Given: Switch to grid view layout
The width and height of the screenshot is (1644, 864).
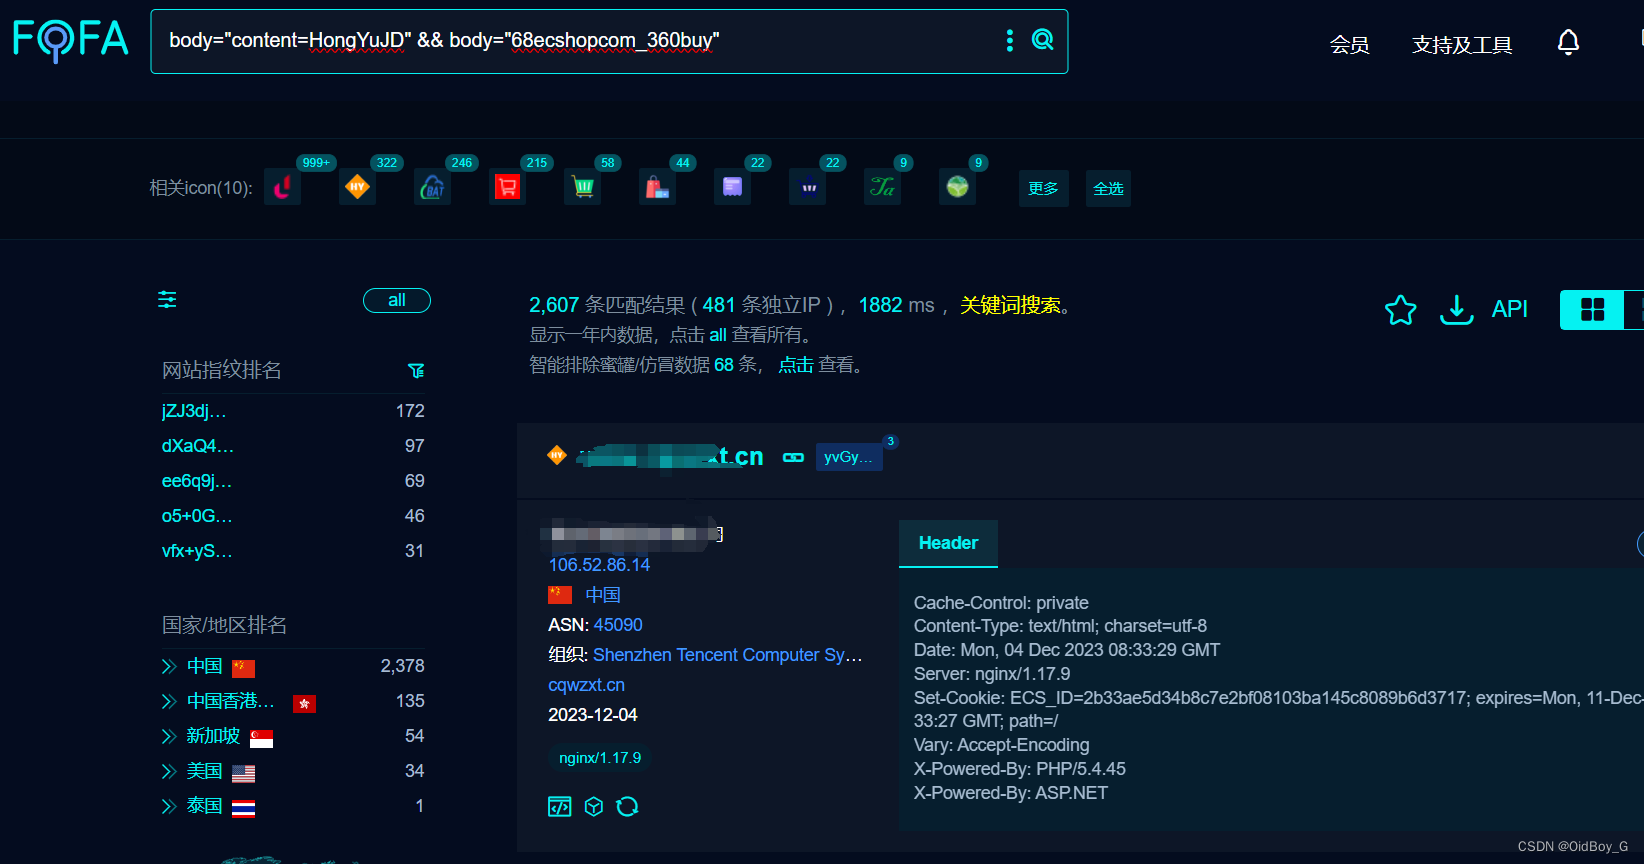Looking at the screenshot, I should 1592,310.
